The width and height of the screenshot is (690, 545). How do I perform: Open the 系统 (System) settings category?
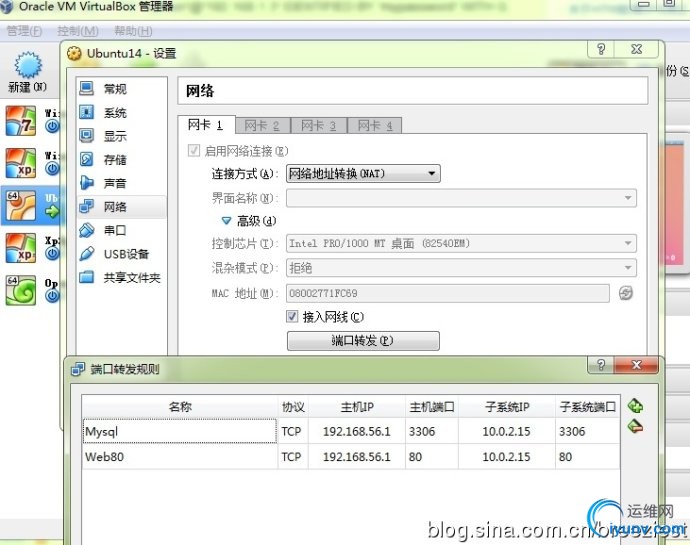pos(122,113)
